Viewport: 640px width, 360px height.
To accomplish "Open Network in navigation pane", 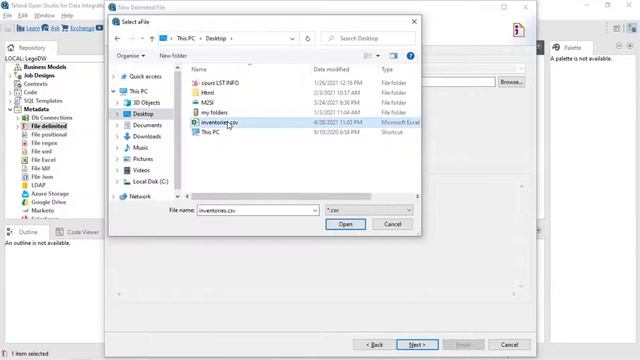I will click(x=140, y=196).
